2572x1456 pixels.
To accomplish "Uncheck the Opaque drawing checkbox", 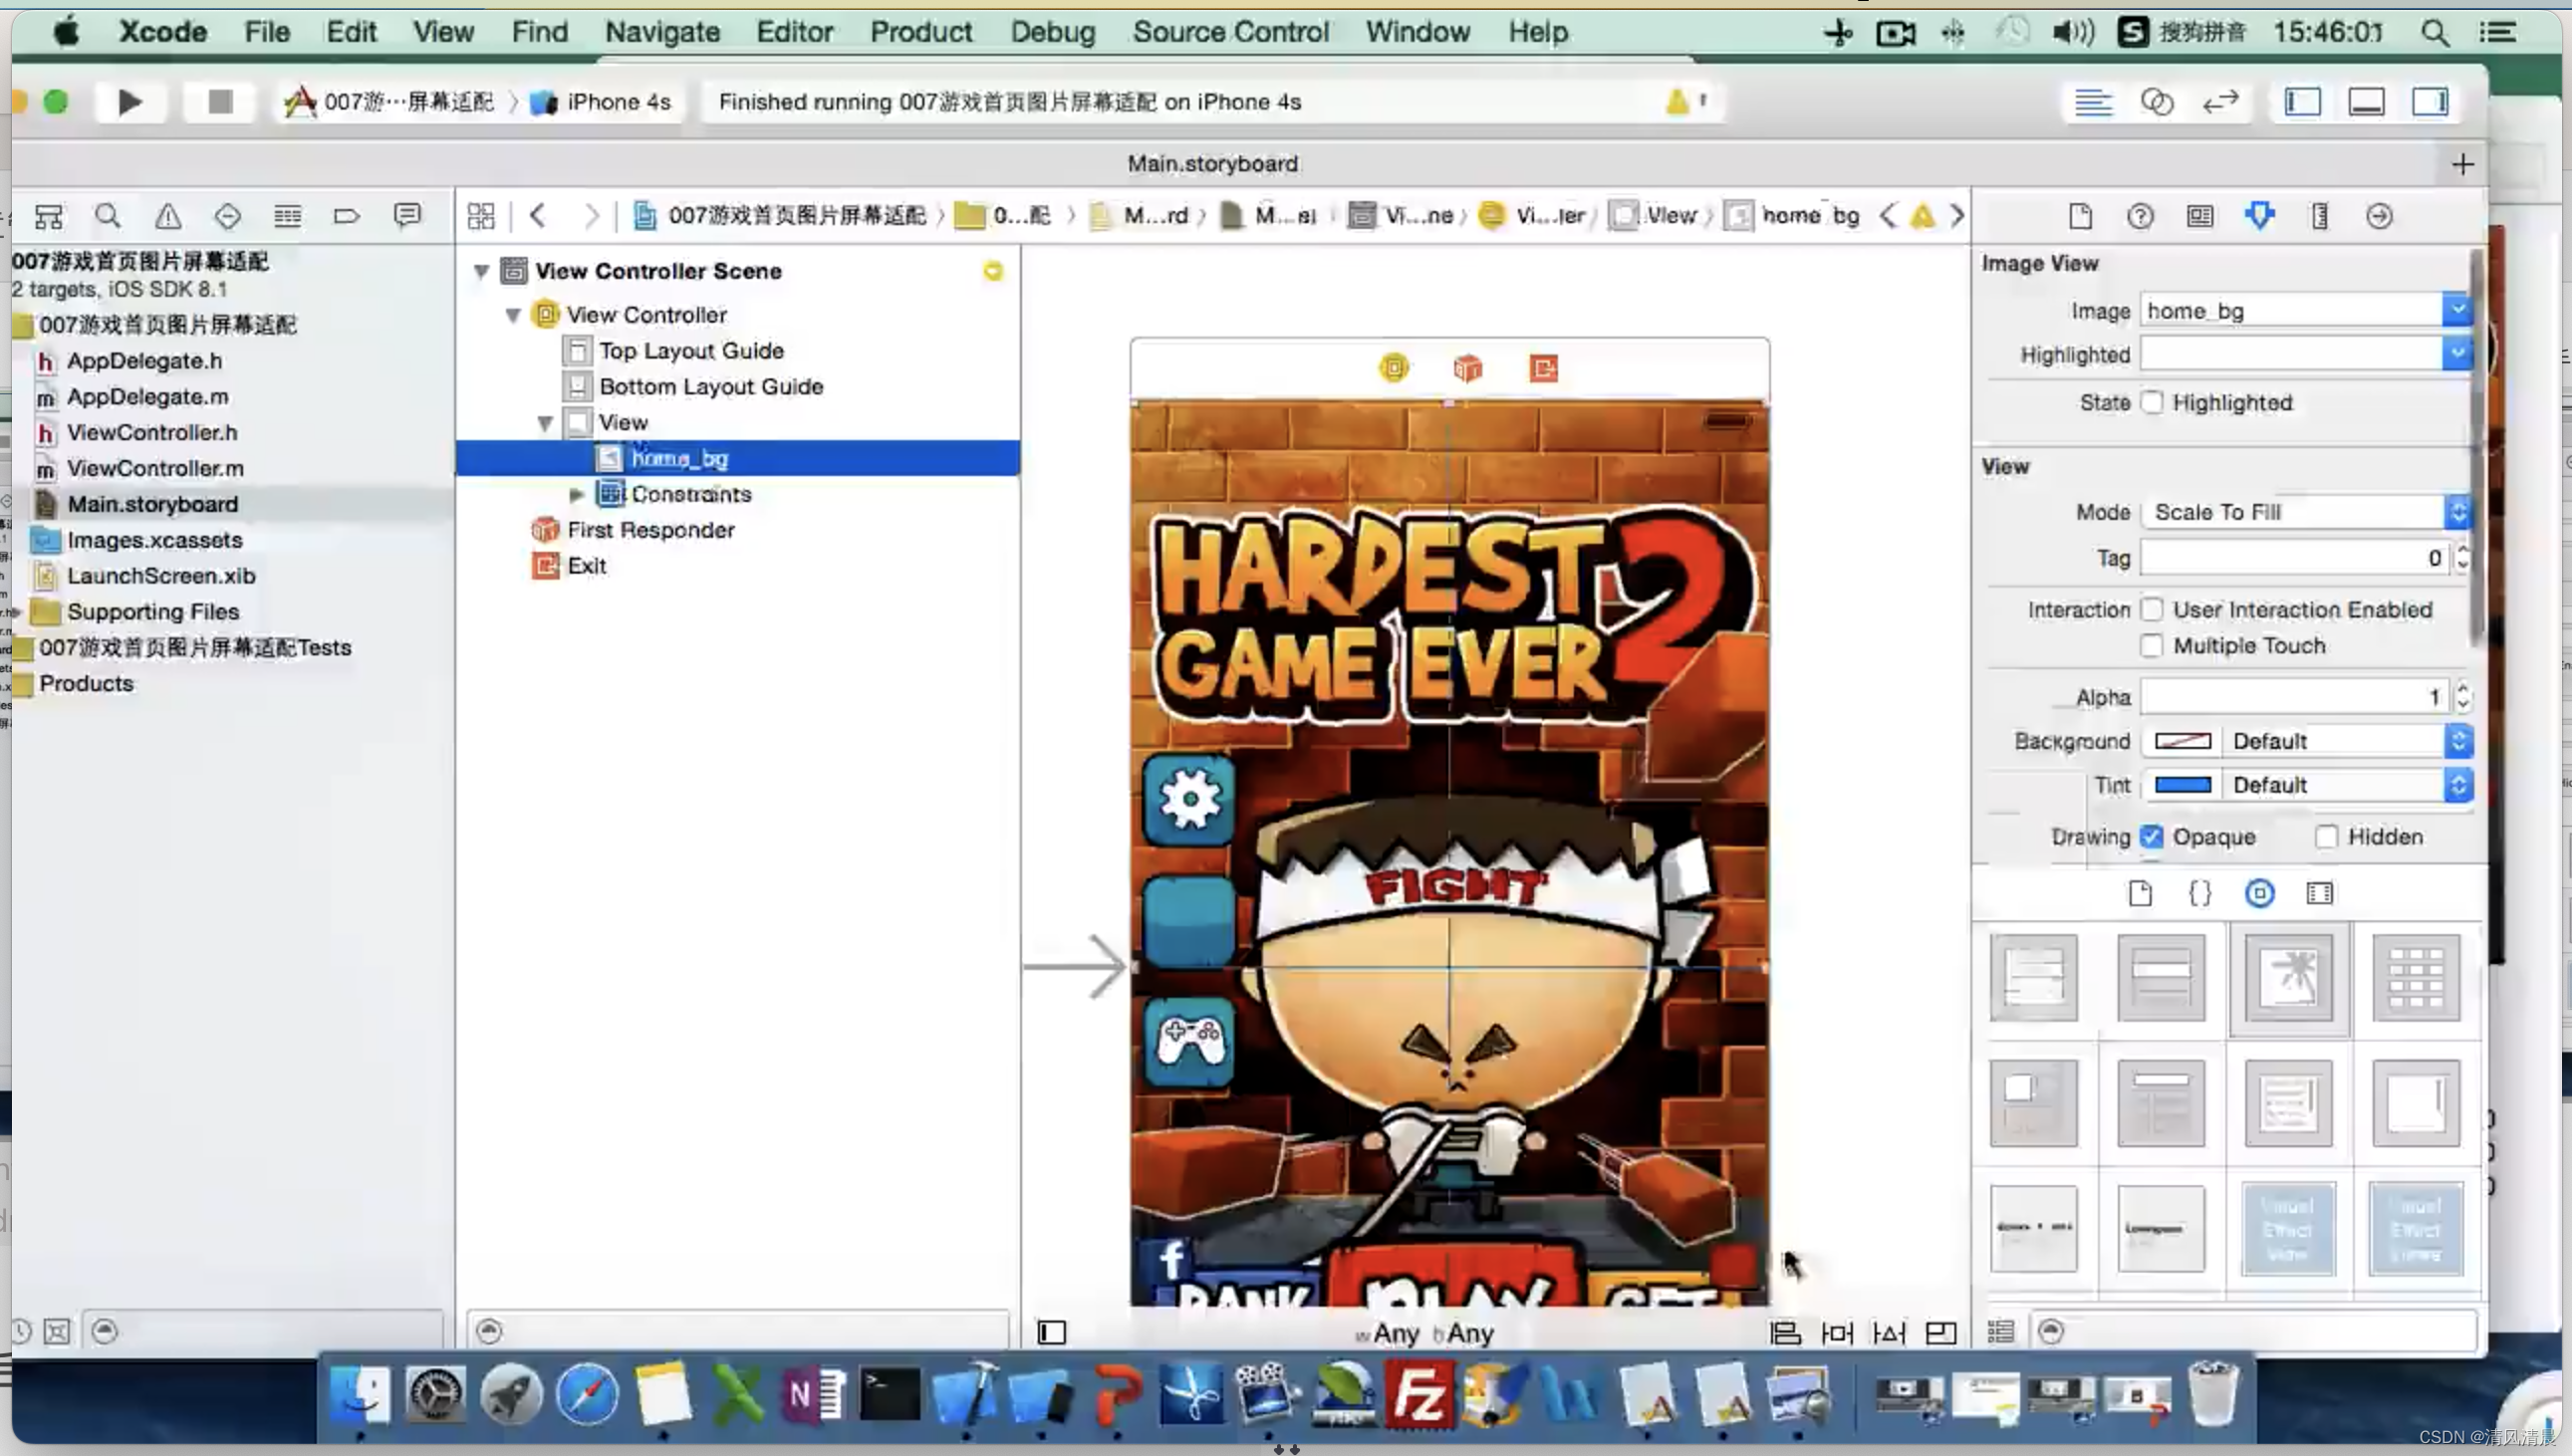I will coord(2152,836).
